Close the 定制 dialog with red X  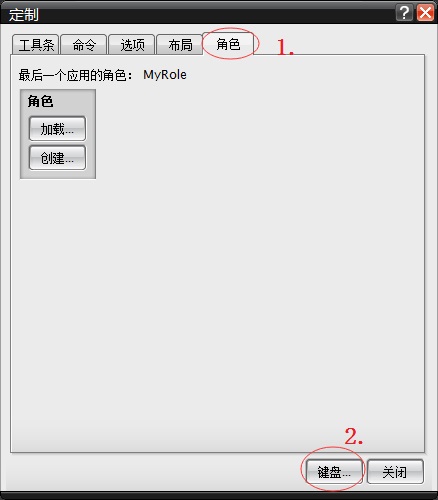click(426, 13)
